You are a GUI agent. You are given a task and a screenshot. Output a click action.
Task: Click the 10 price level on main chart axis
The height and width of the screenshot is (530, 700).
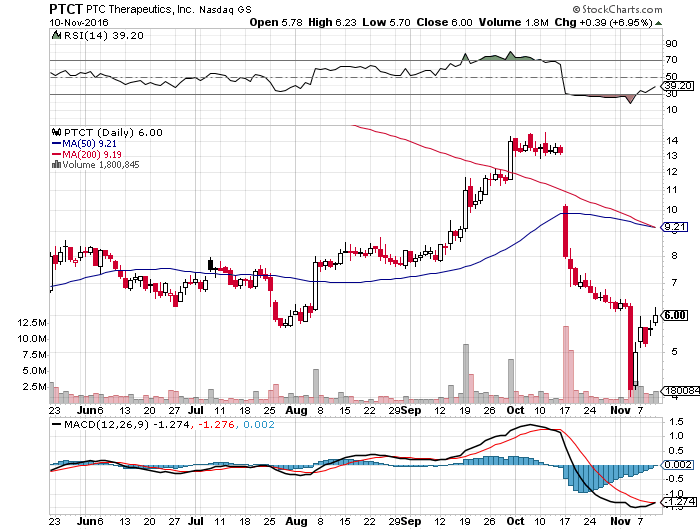pyautogui.click(x=672, y=210)
